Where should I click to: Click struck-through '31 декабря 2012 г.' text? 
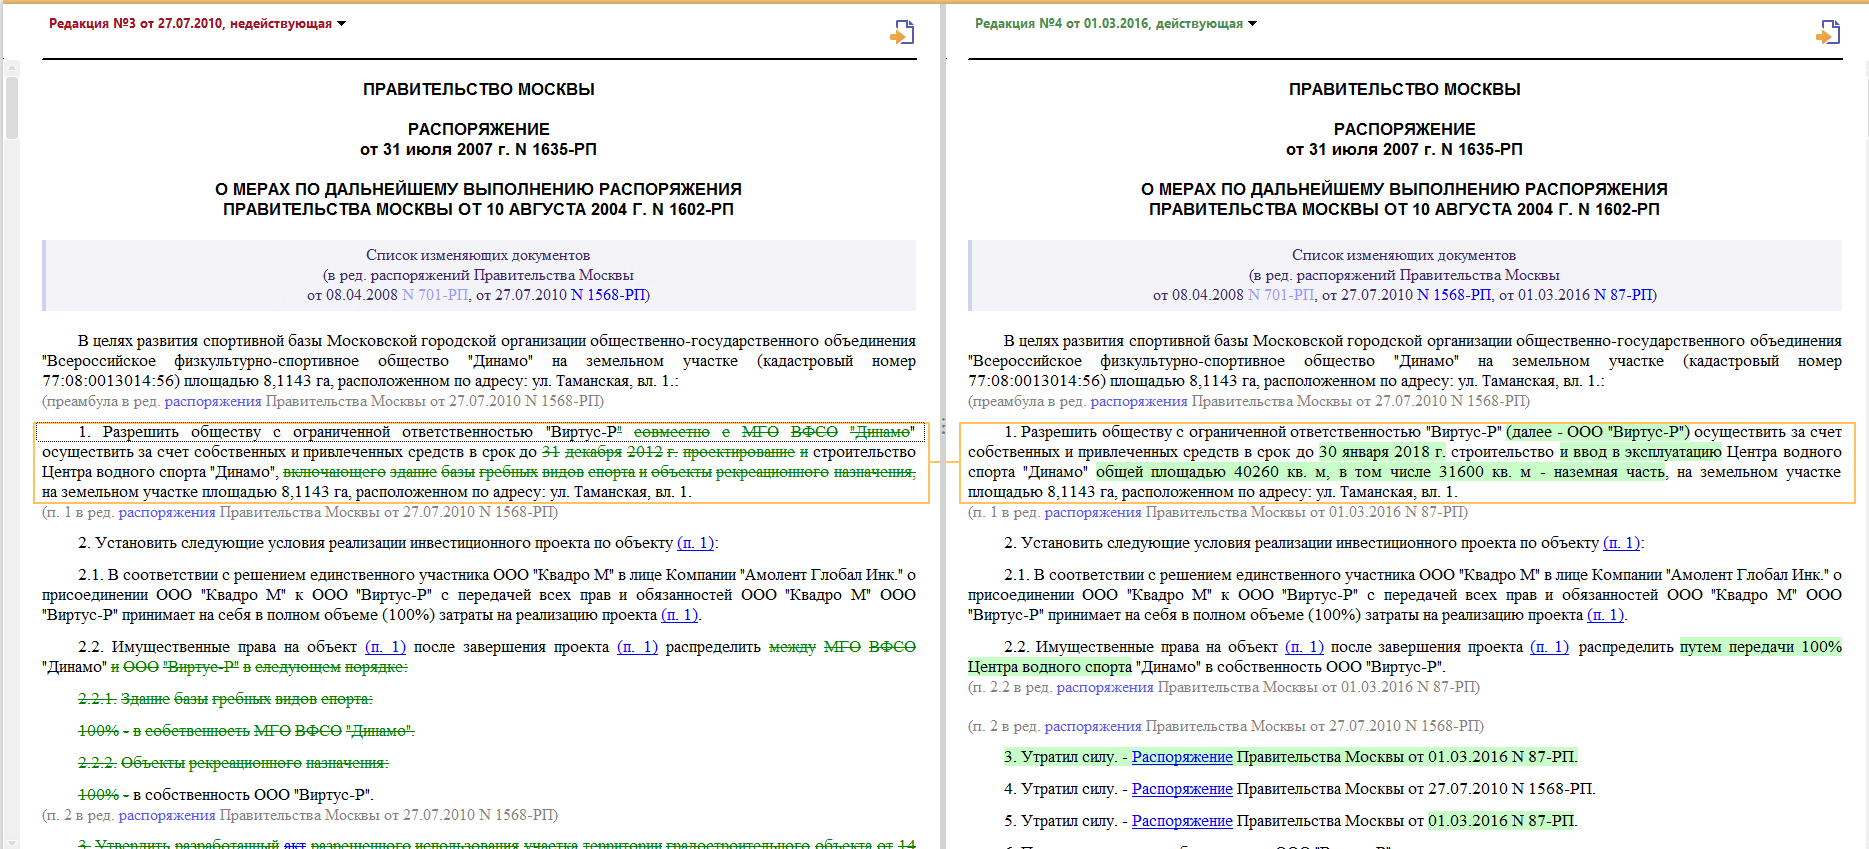610,452
